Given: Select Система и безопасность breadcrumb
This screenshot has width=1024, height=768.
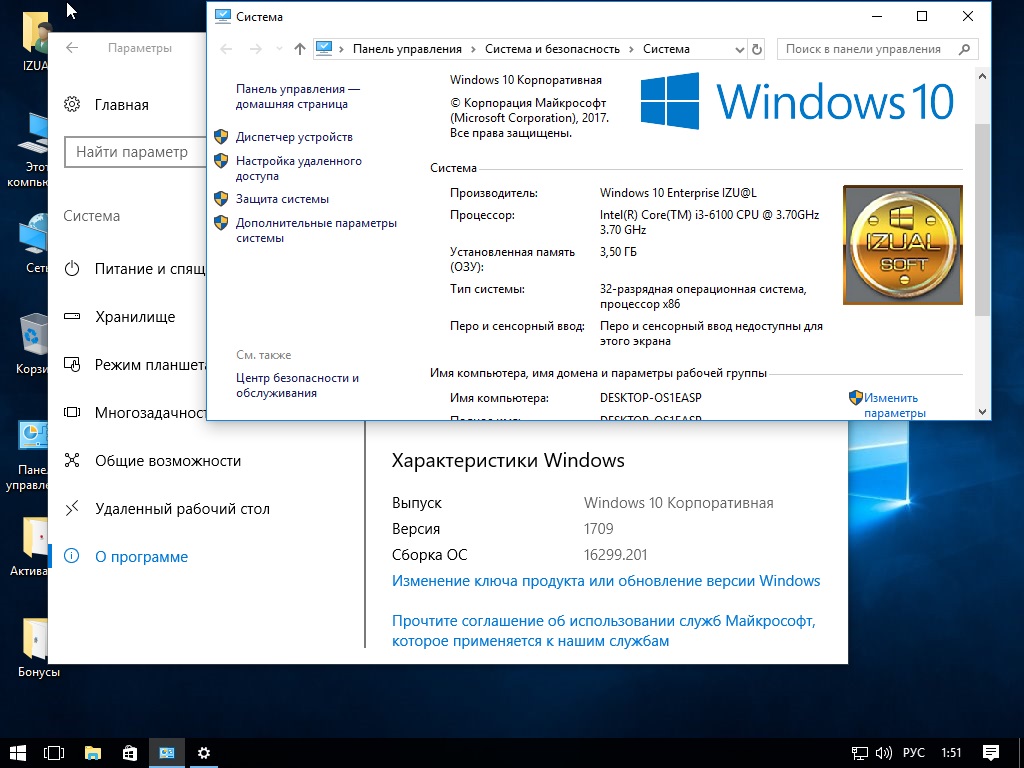Looking at the screenshot, I should click(x=552, y=49).
